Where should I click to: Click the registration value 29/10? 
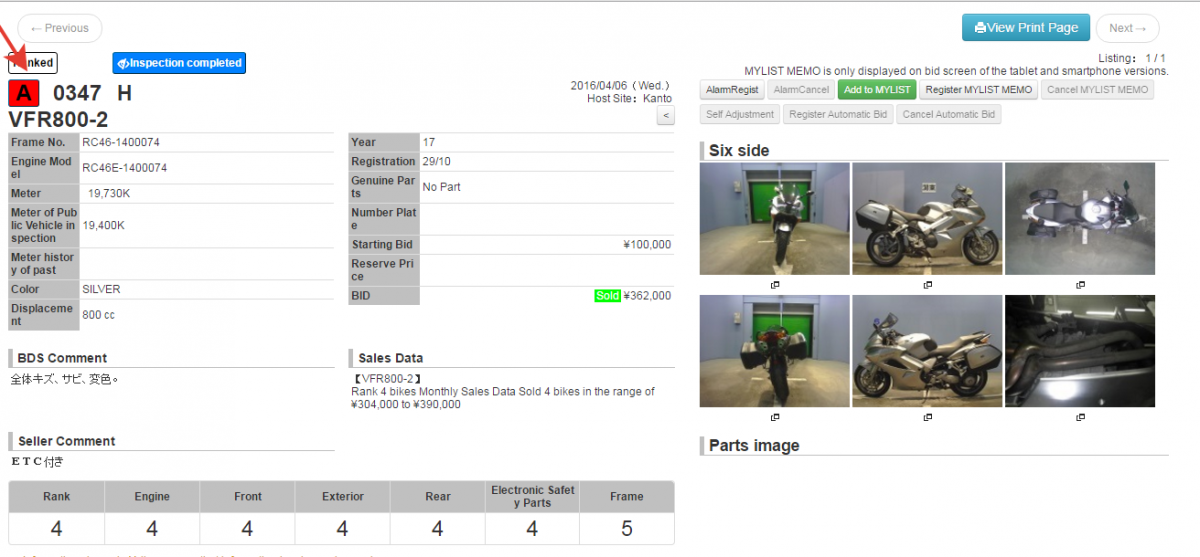436,161
